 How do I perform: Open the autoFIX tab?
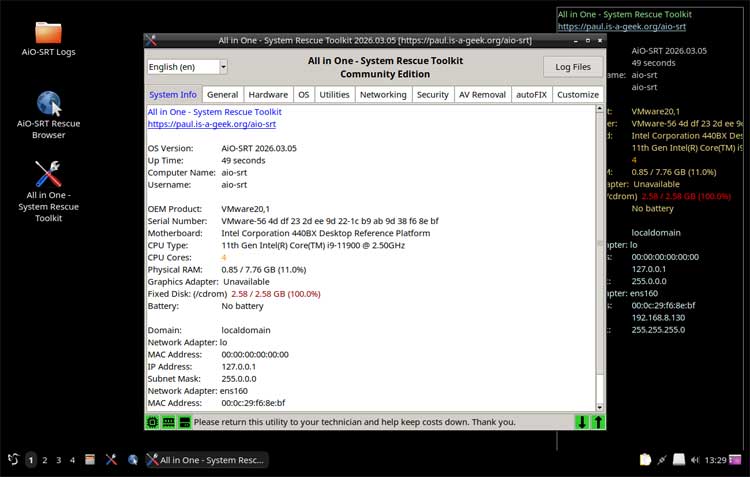point(531,95)
